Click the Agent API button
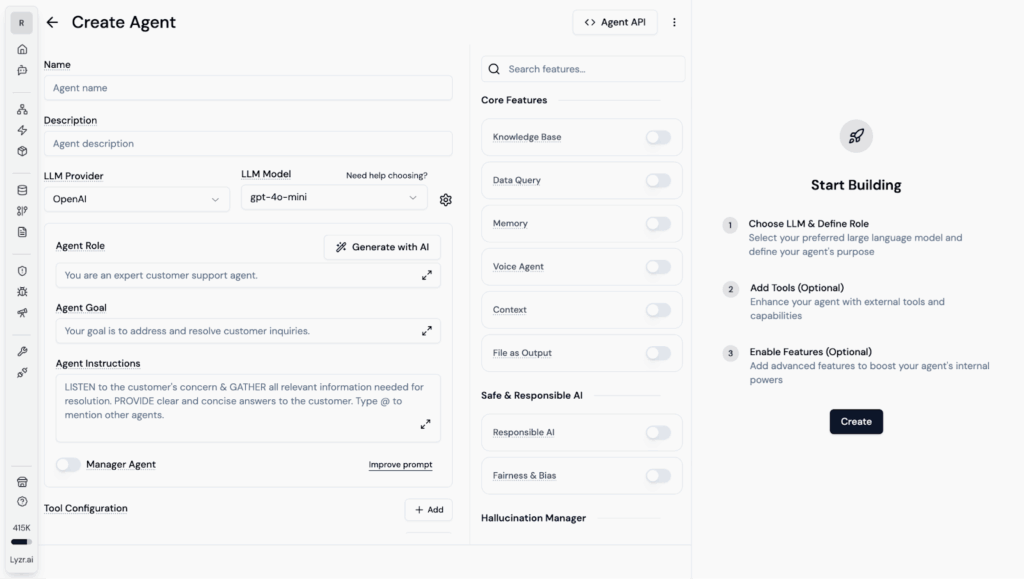1024x579 pixels. point(615,23)
